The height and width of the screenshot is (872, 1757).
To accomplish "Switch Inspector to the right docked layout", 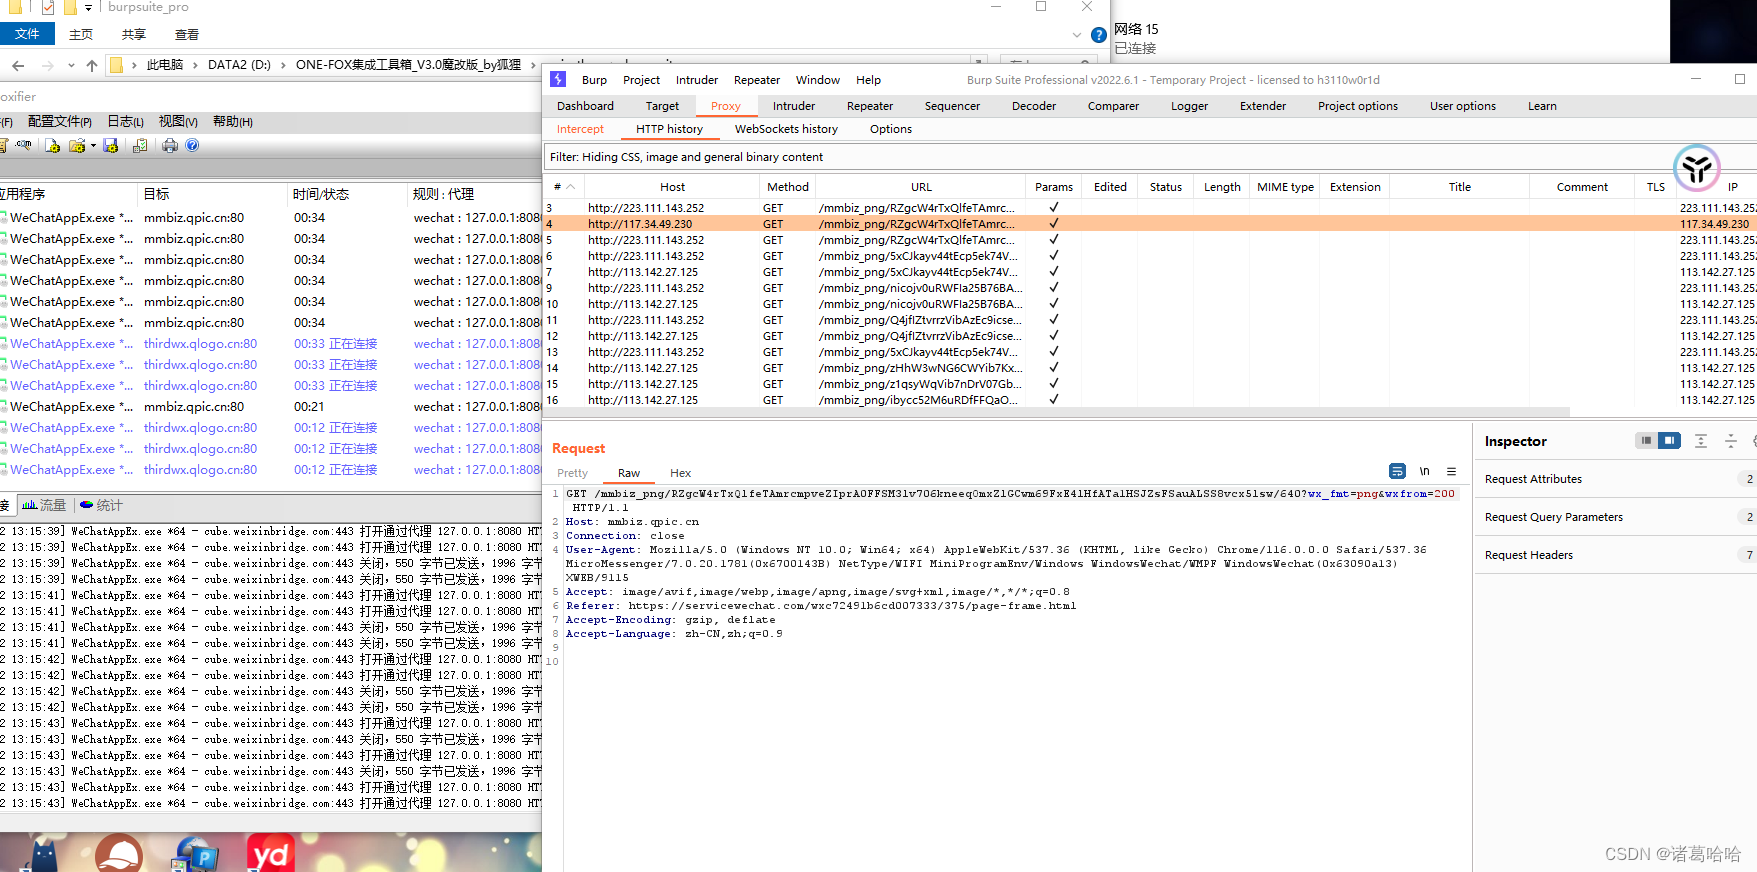I will tap(1669, 441).
